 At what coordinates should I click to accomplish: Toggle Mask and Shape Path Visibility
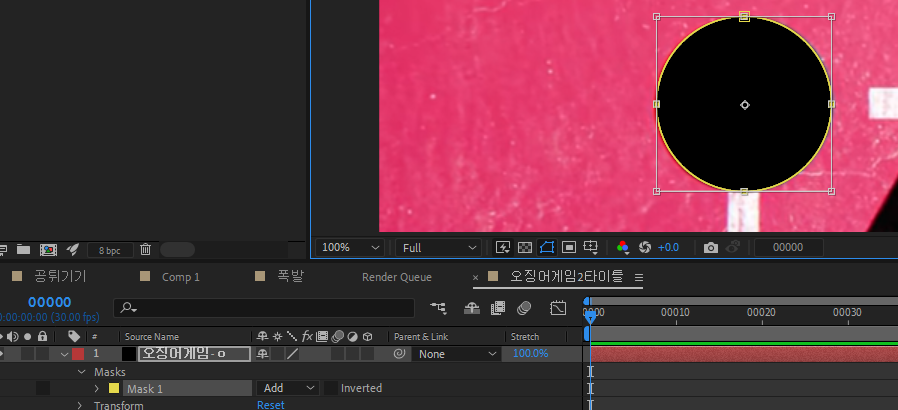click(x=546, y=247)
